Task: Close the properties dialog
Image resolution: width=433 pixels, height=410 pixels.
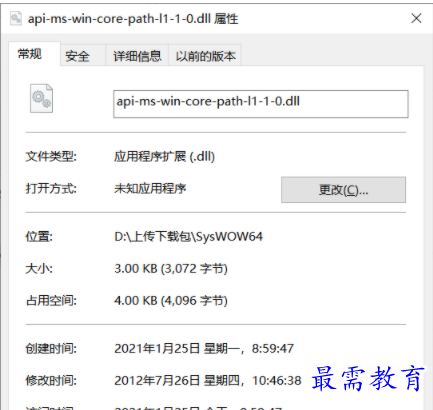Action: point(416,18)
